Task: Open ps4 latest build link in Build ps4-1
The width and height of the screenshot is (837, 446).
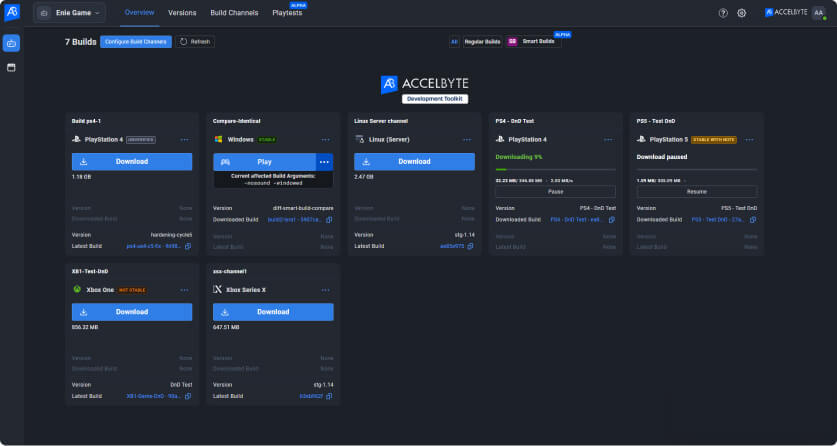Action: (154, 246)
